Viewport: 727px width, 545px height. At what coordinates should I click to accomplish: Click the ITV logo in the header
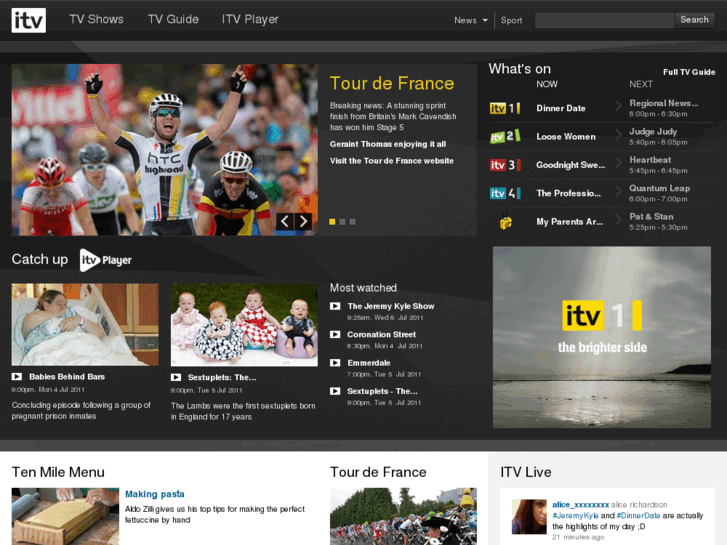coord(29,20)
